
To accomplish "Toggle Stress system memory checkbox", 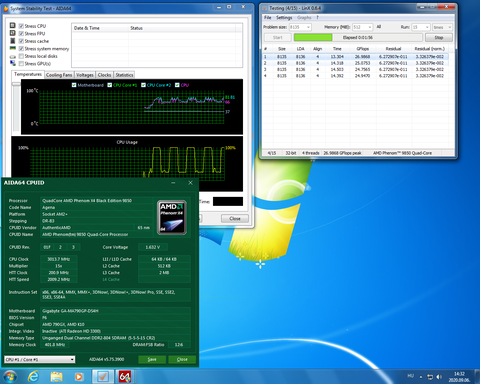I will click(21, 49).
